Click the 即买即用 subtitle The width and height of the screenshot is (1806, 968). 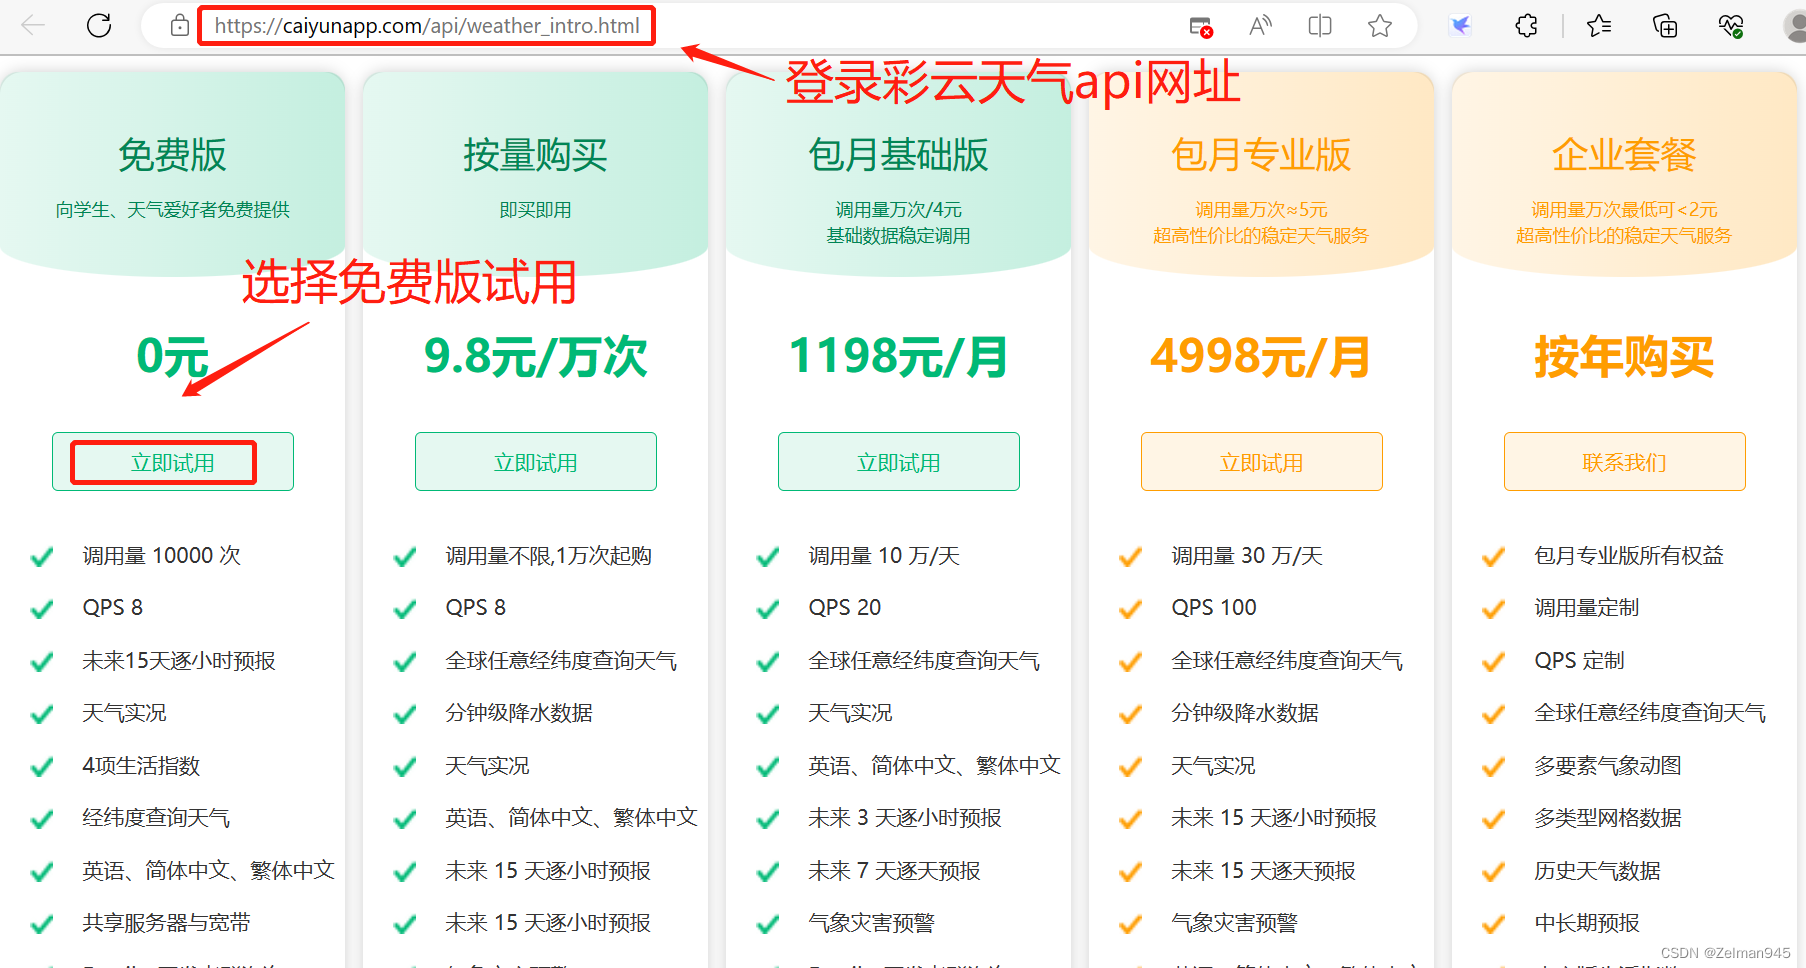point(536,210)
